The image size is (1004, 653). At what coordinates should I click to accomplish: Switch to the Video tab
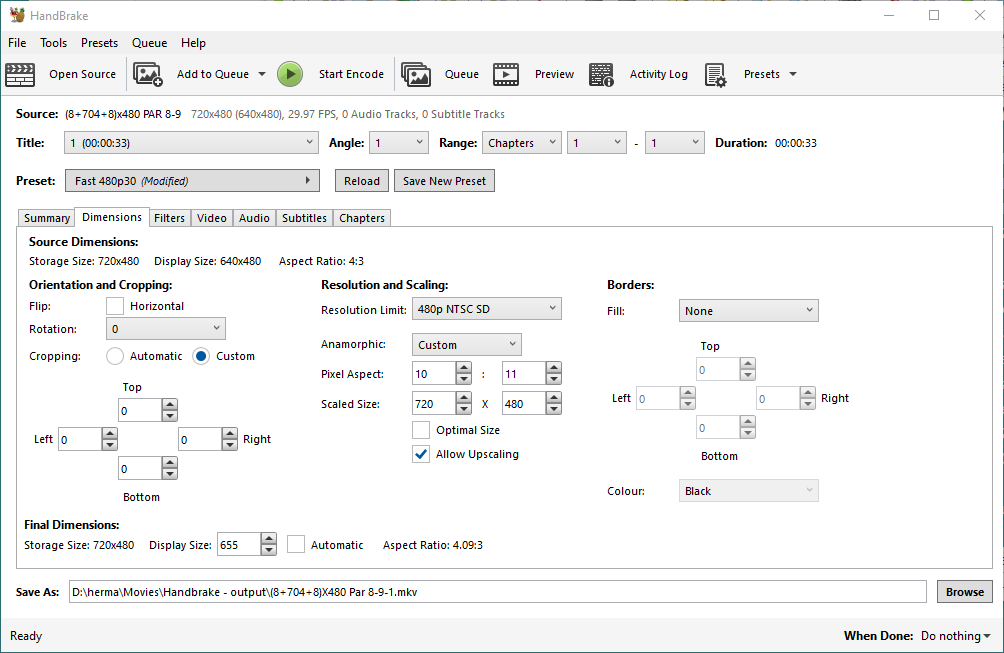(211, 218)
